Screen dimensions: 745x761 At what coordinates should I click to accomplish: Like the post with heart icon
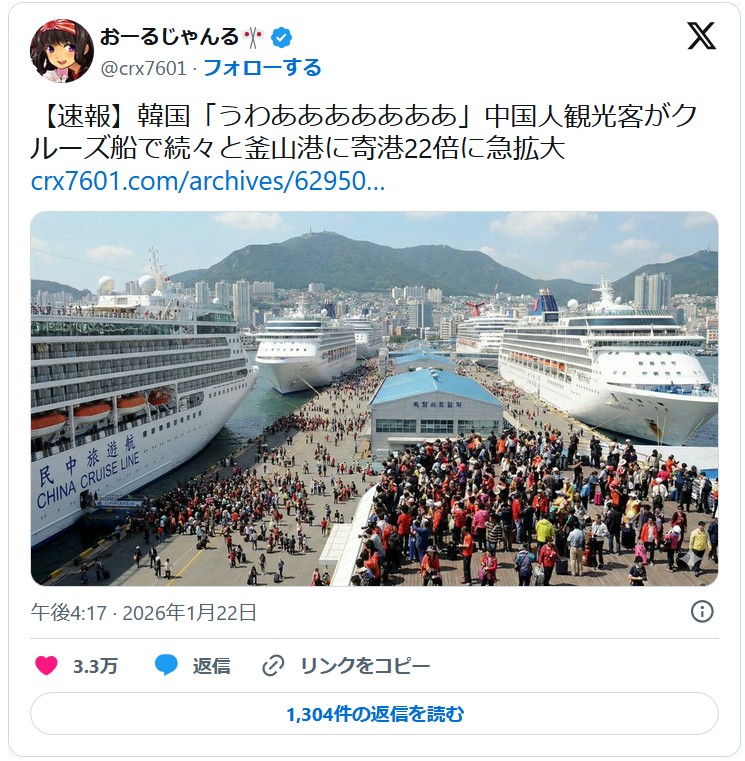pyautogui.click(x=47, y=665)
